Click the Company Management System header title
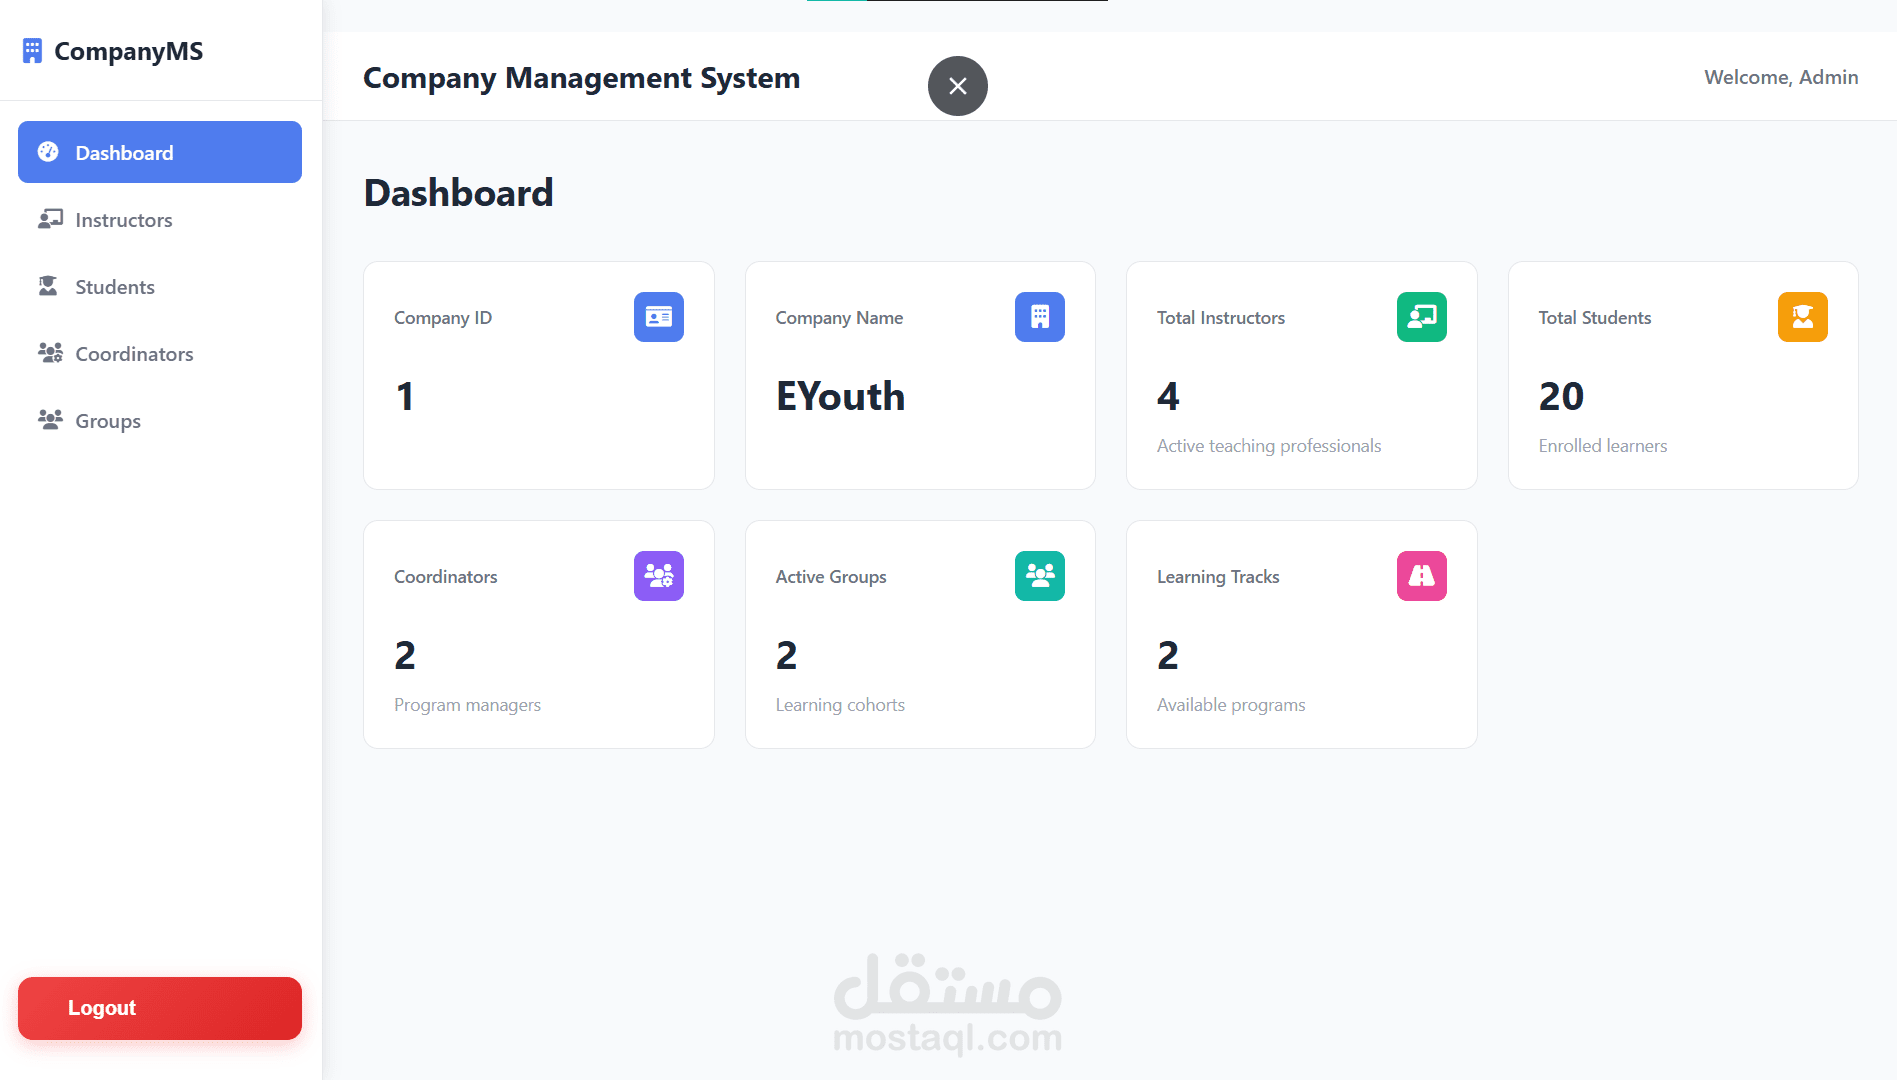 (x=581, y=78)
